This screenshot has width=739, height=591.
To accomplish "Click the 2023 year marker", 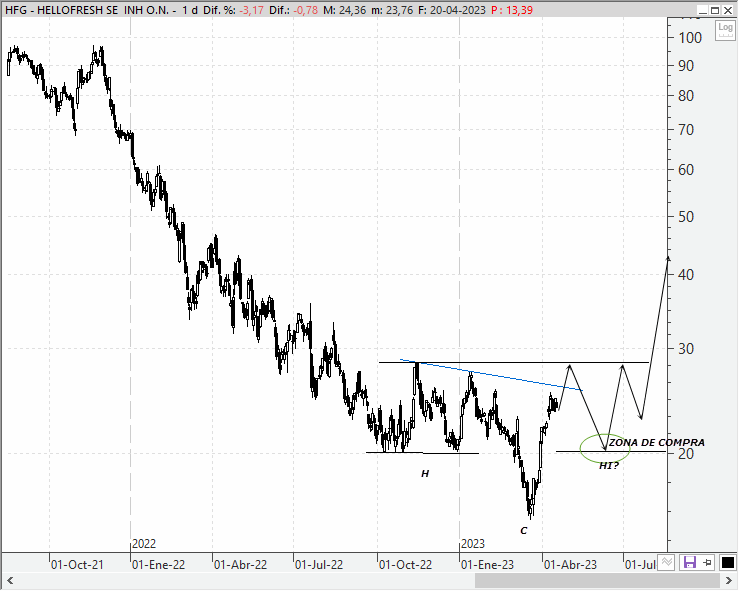I will click(x=473, y=544).
